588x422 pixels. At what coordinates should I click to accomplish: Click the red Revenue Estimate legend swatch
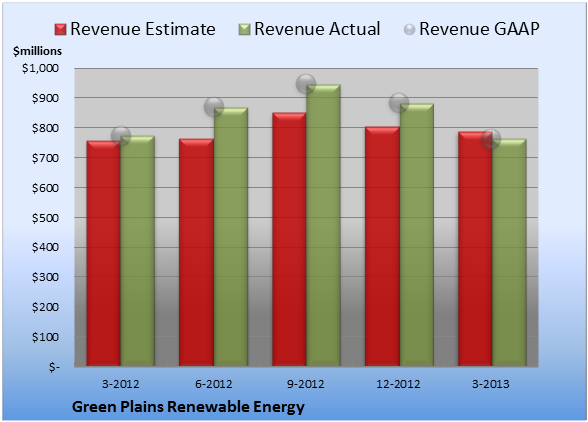60,30
